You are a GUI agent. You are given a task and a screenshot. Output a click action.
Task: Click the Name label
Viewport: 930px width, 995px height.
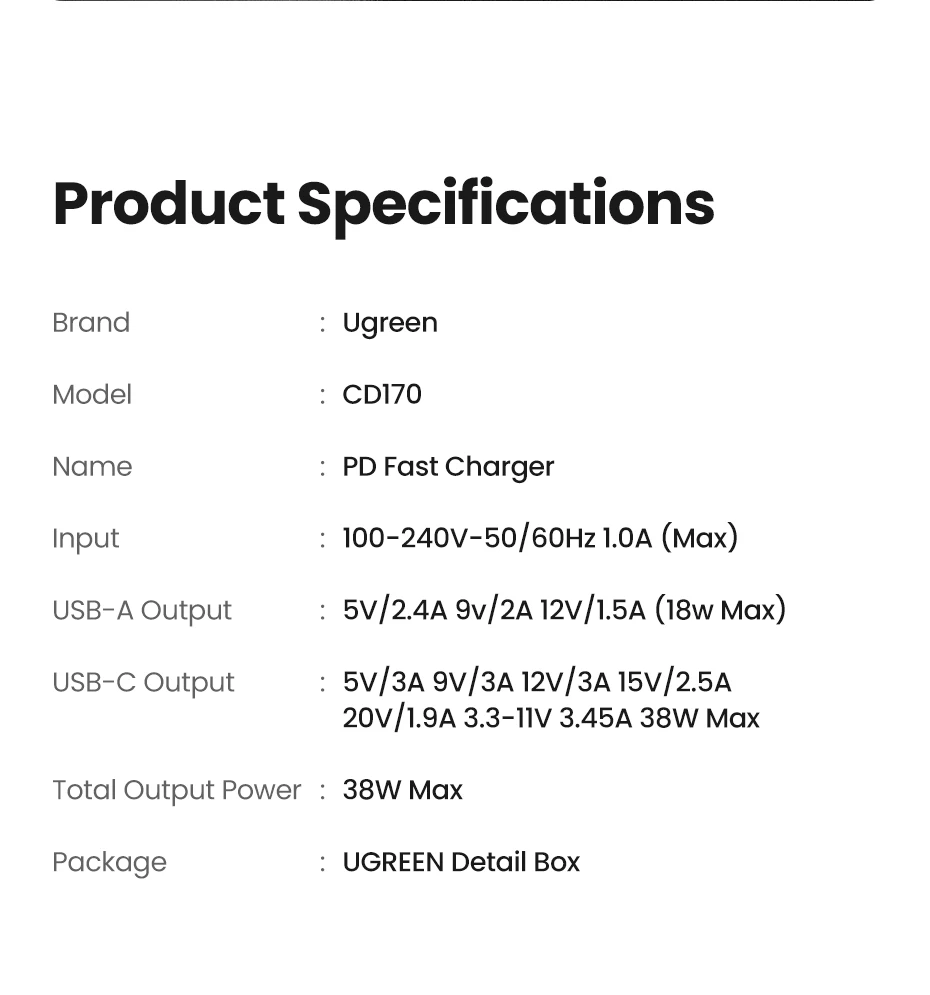coord(92,467)
